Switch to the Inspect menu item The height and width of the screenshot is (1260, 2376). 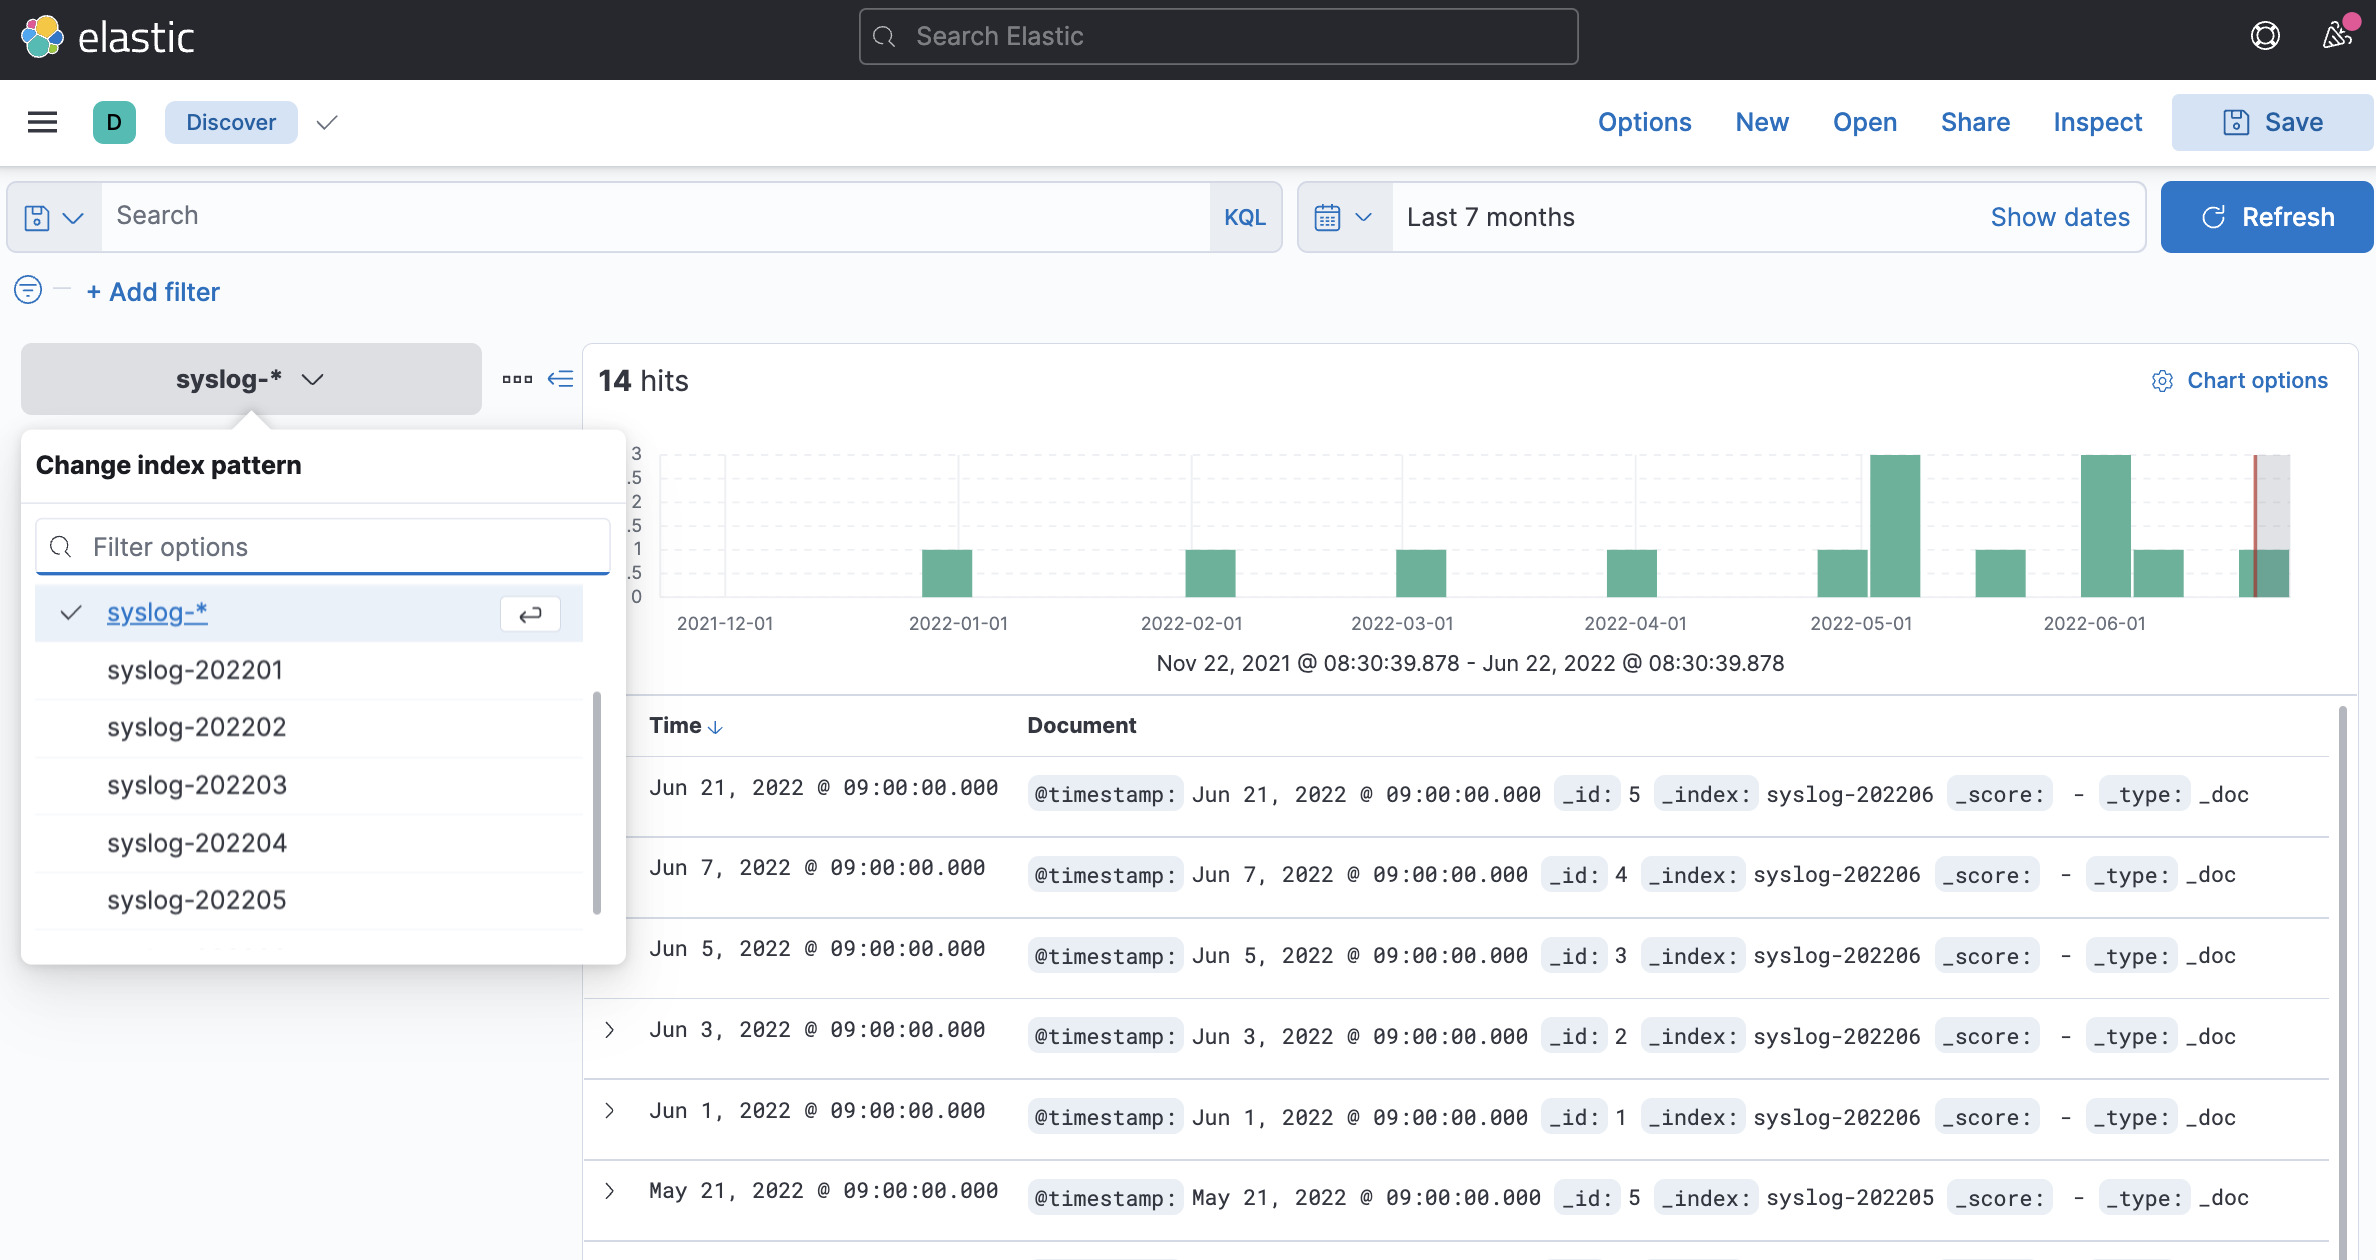[2096, 121]
